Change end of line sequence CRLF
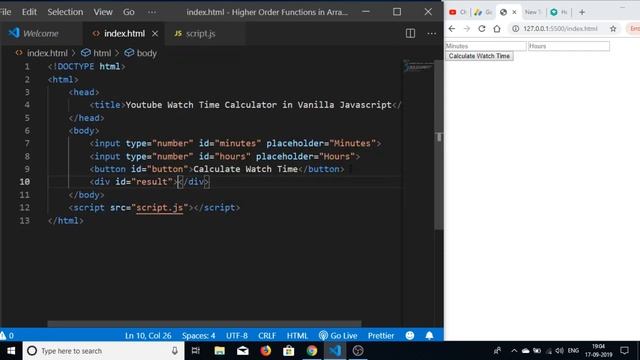Screen dimensions: 640x360 pos(267,336)
